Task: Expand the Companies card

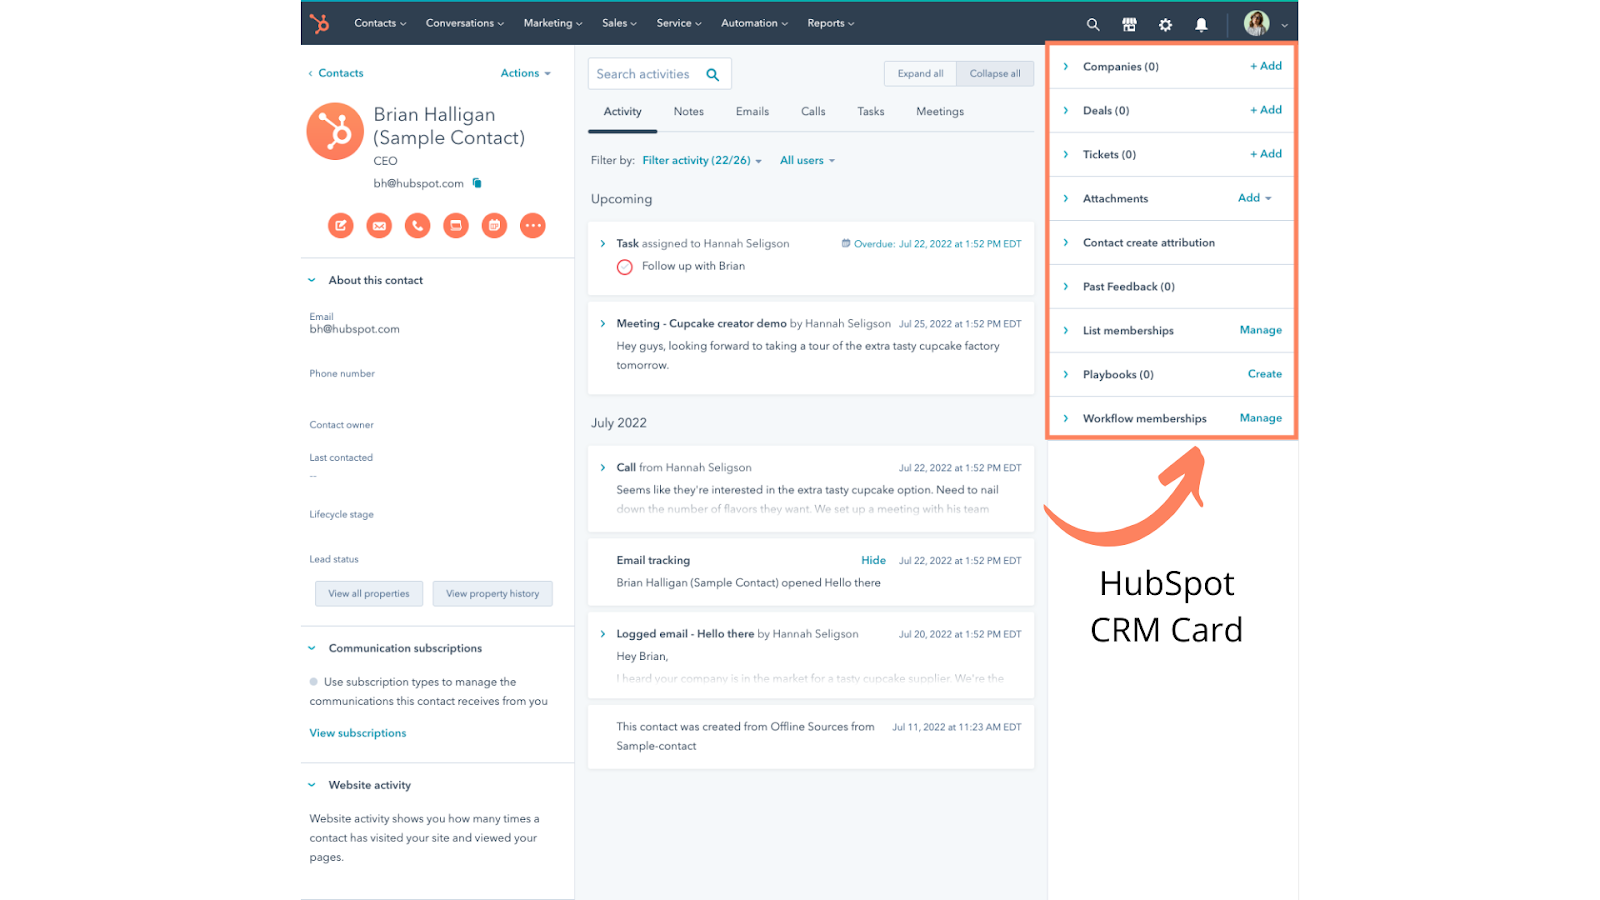Action: [x=1065, y=66]
